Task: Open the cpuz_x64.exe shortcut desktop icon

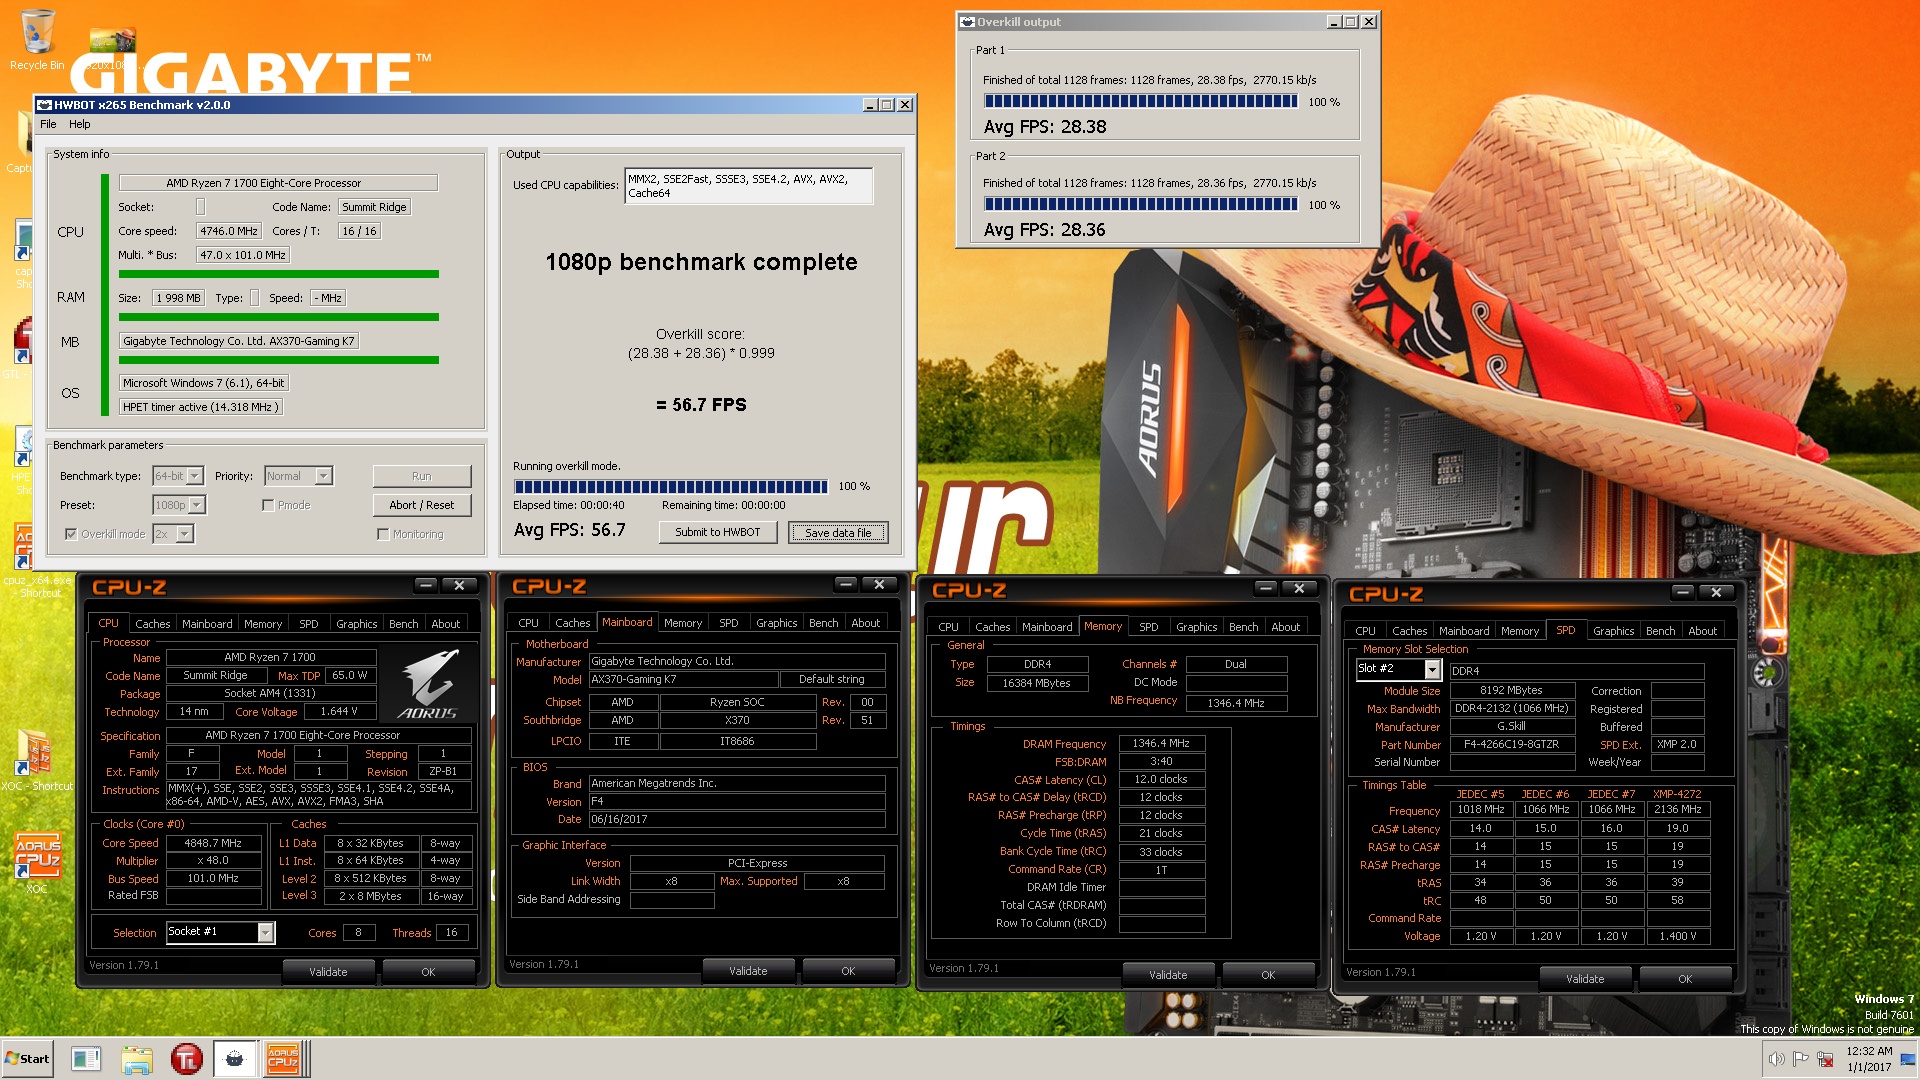Action: click(x=37, y=558)
